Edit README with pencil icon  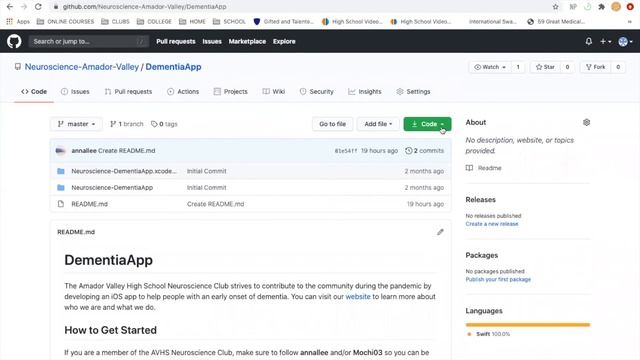440,232
